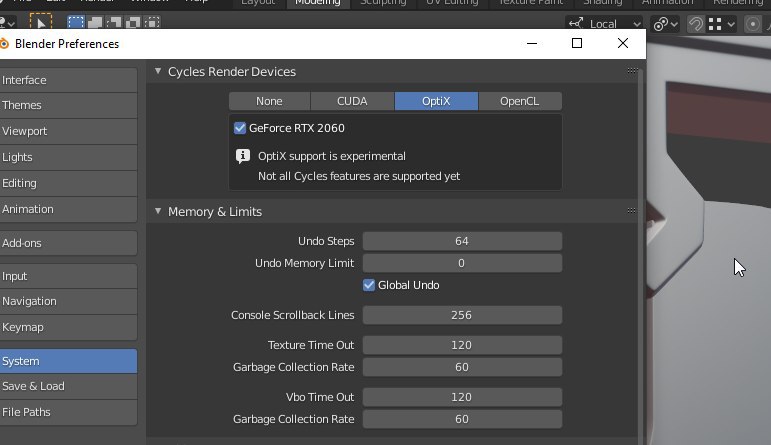The image size is (771, 445).
Task: Choose the 'intersect selection' mode icon
Action: click(152, 23)
